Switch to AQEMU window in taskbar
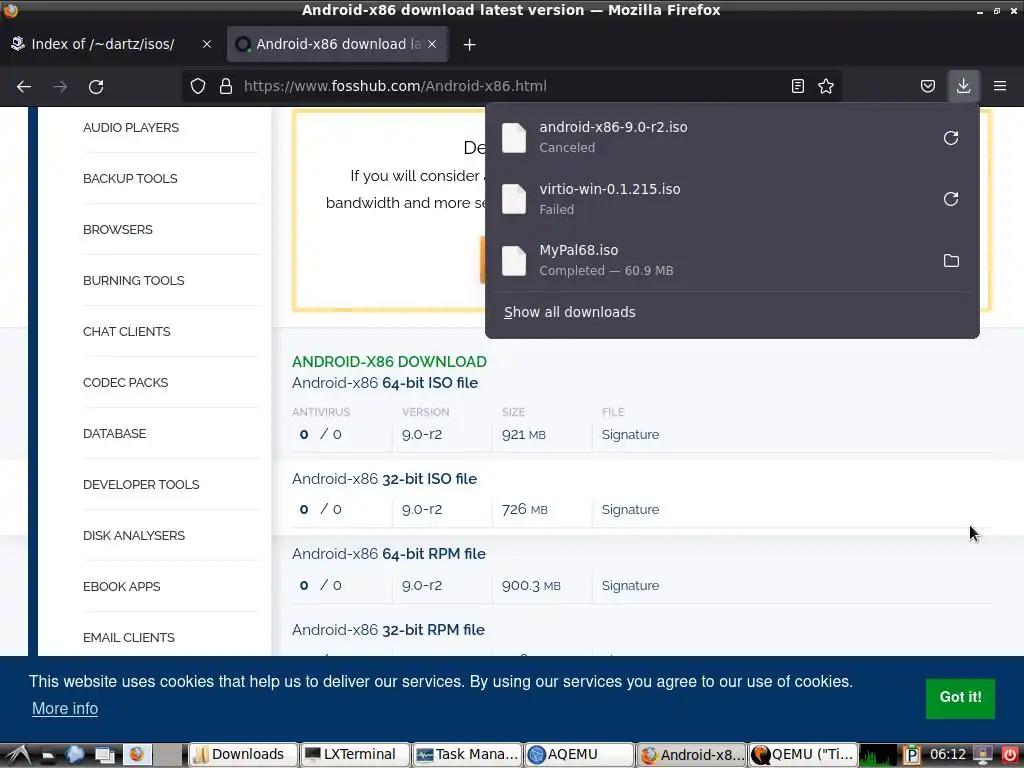The height and width of the screenshot is (768, 1024). (x=579, y=754)
